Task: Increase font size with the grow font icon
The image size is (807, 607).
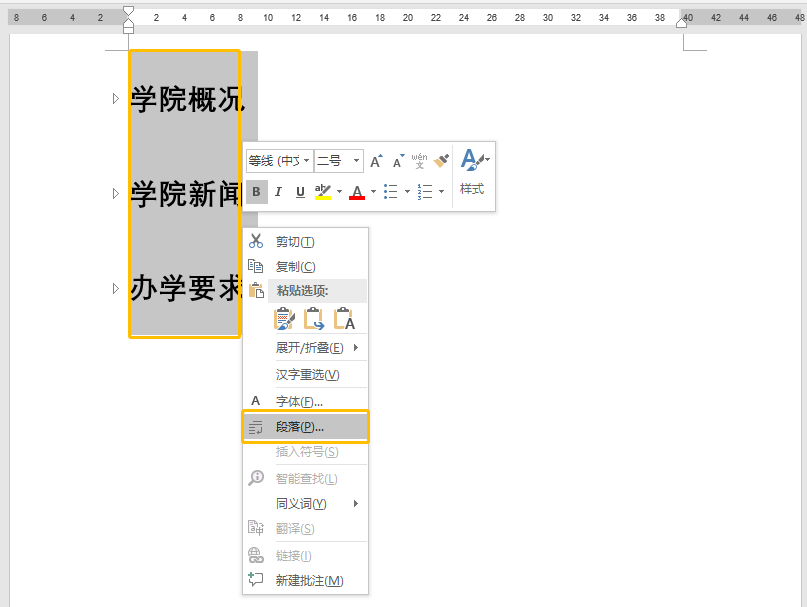Action: click(376, 161)
